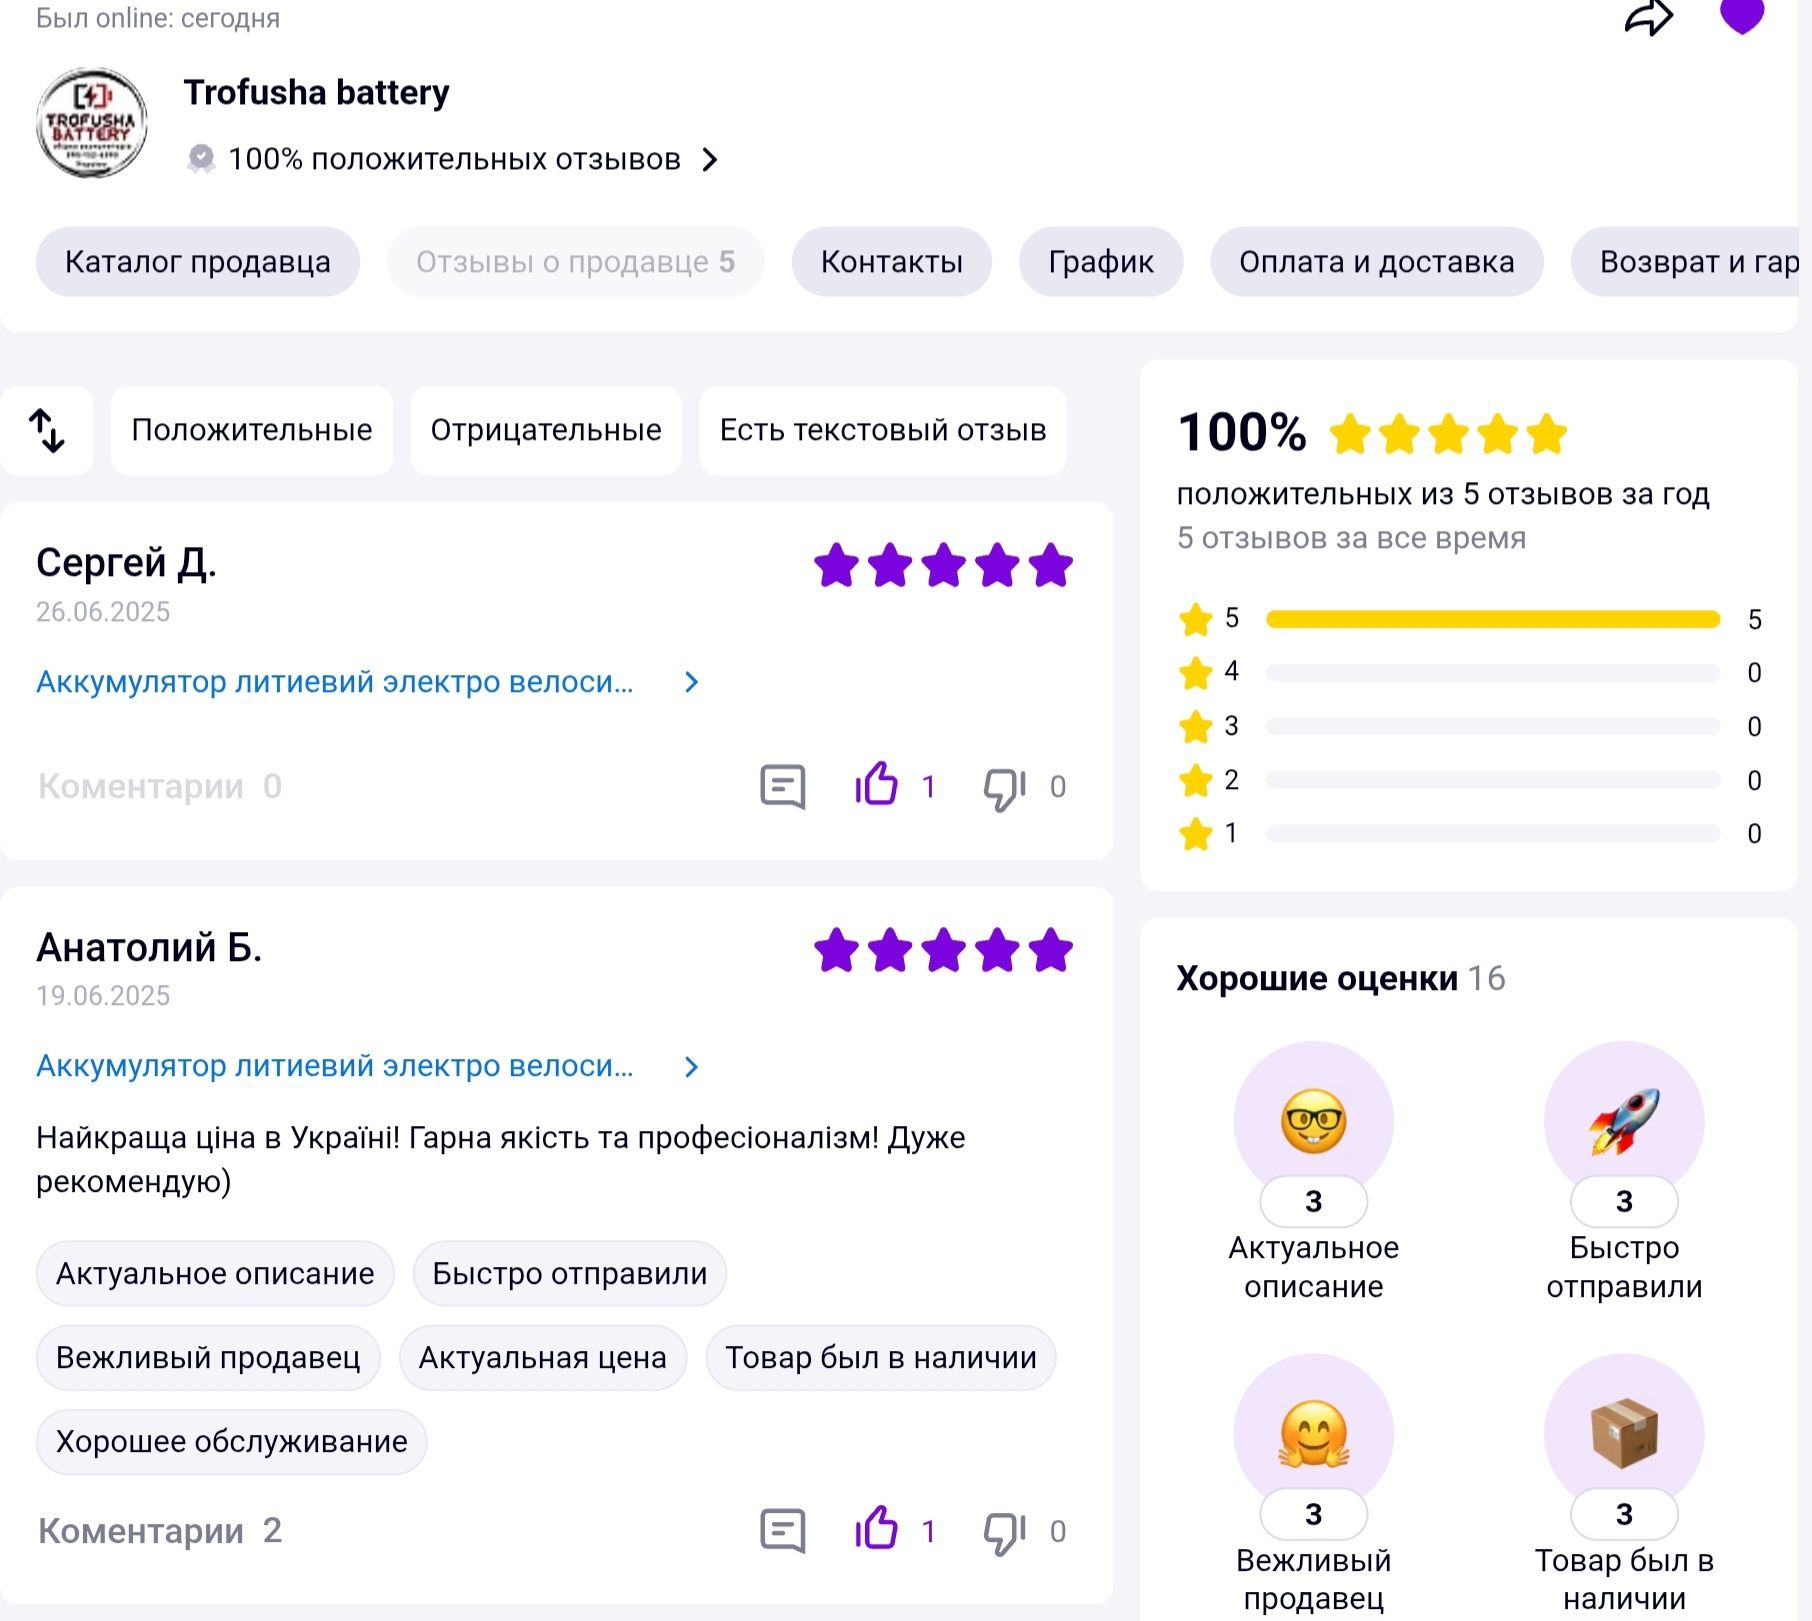This screenshot has width=1812, height=1621.
Task: Click Анатолий's review text Найкраща ціна
Action: [x=501, y=1159]
